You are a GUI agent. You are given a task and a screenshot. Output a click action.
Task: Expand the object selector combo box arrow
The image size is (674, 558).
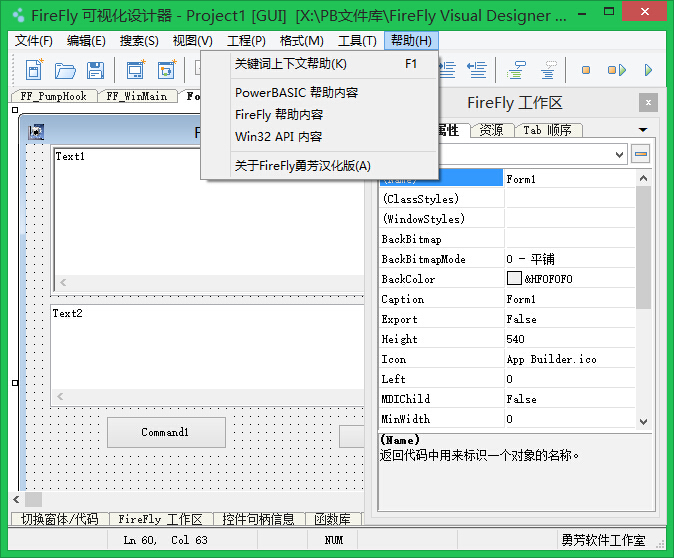619,154
